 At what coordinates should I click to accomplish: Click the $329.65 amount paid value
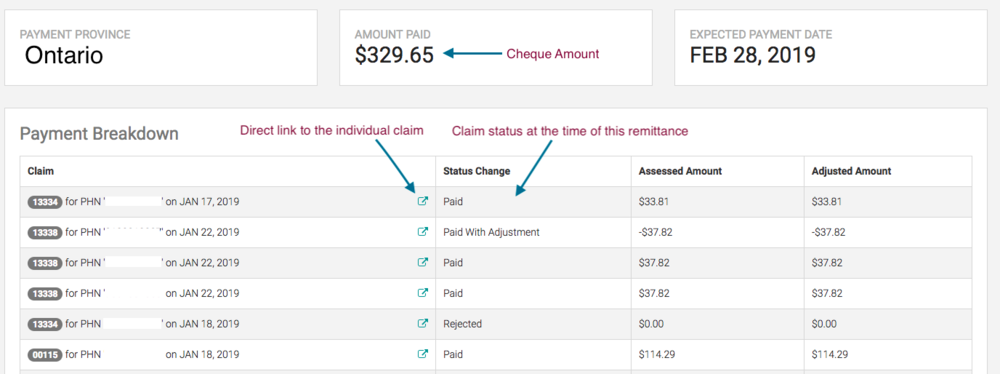[x=394, y=55]
